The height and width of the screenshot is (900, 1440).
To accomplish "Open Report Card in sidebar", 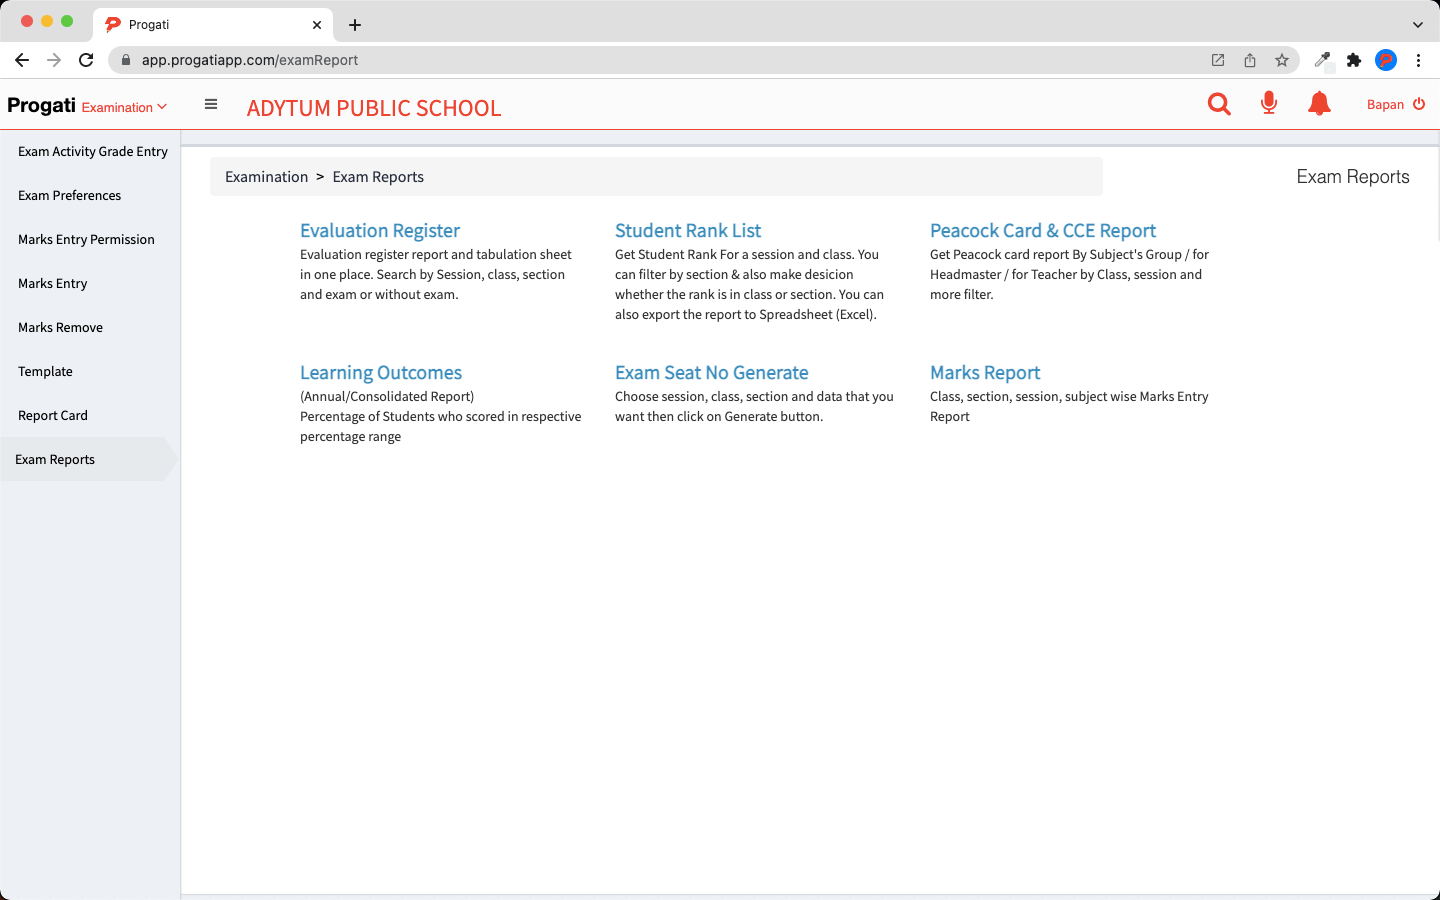I will (53, 416).
